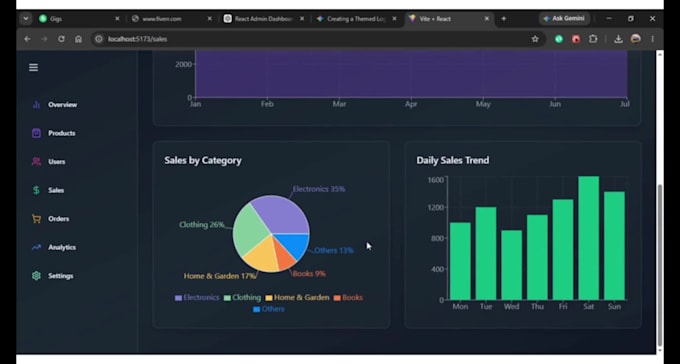The height and width of the screenshot is (364, 680).
Task: Open browser downloads icon
Action: pos(618,39)
